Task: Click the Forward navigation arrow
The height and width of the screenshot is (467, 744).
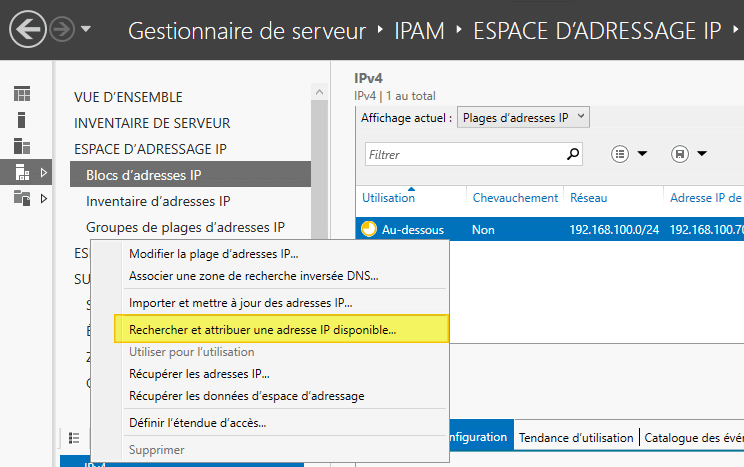Action: click(62, 29)
